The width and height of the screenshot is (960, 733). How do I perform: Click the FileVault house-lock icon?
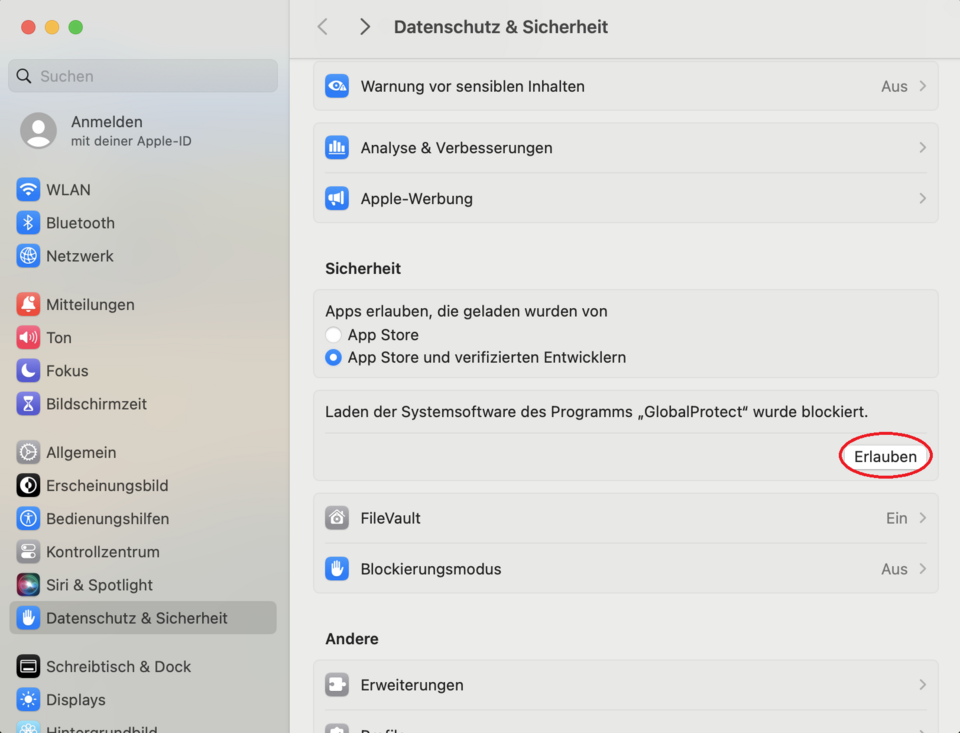(x=337, y=518)
